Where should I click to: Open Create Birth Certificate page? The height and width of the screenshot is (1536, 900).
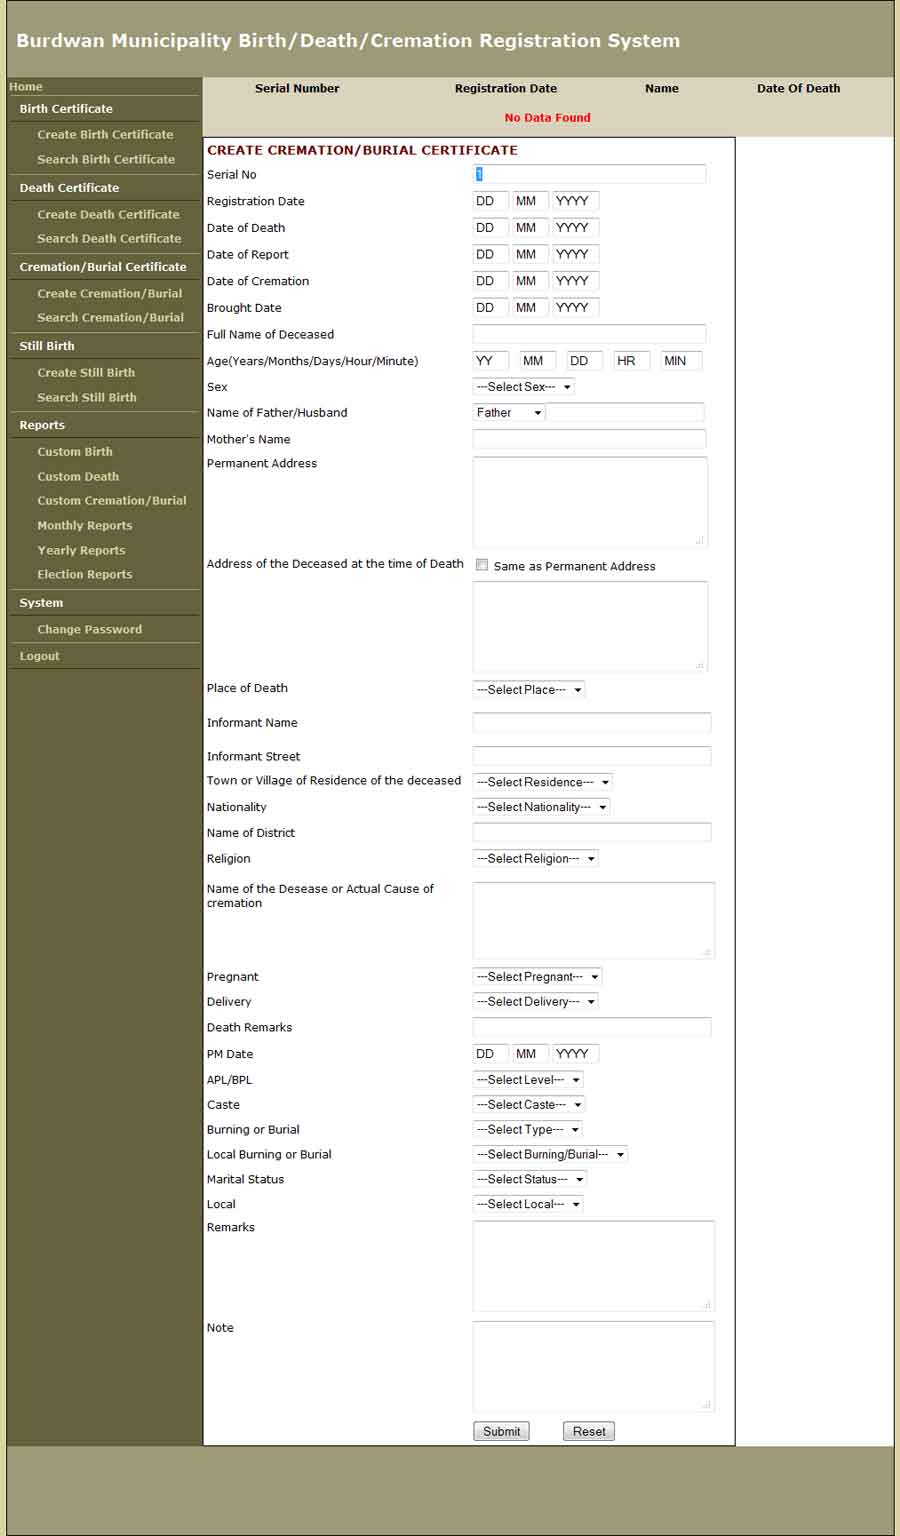pos(105,134)
